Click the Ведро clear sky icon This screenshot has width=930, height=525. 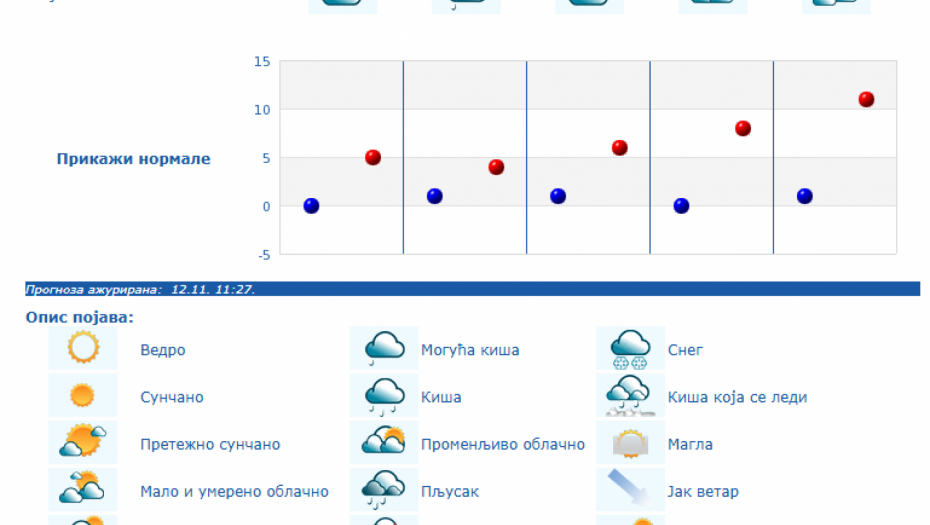point(82,349)
